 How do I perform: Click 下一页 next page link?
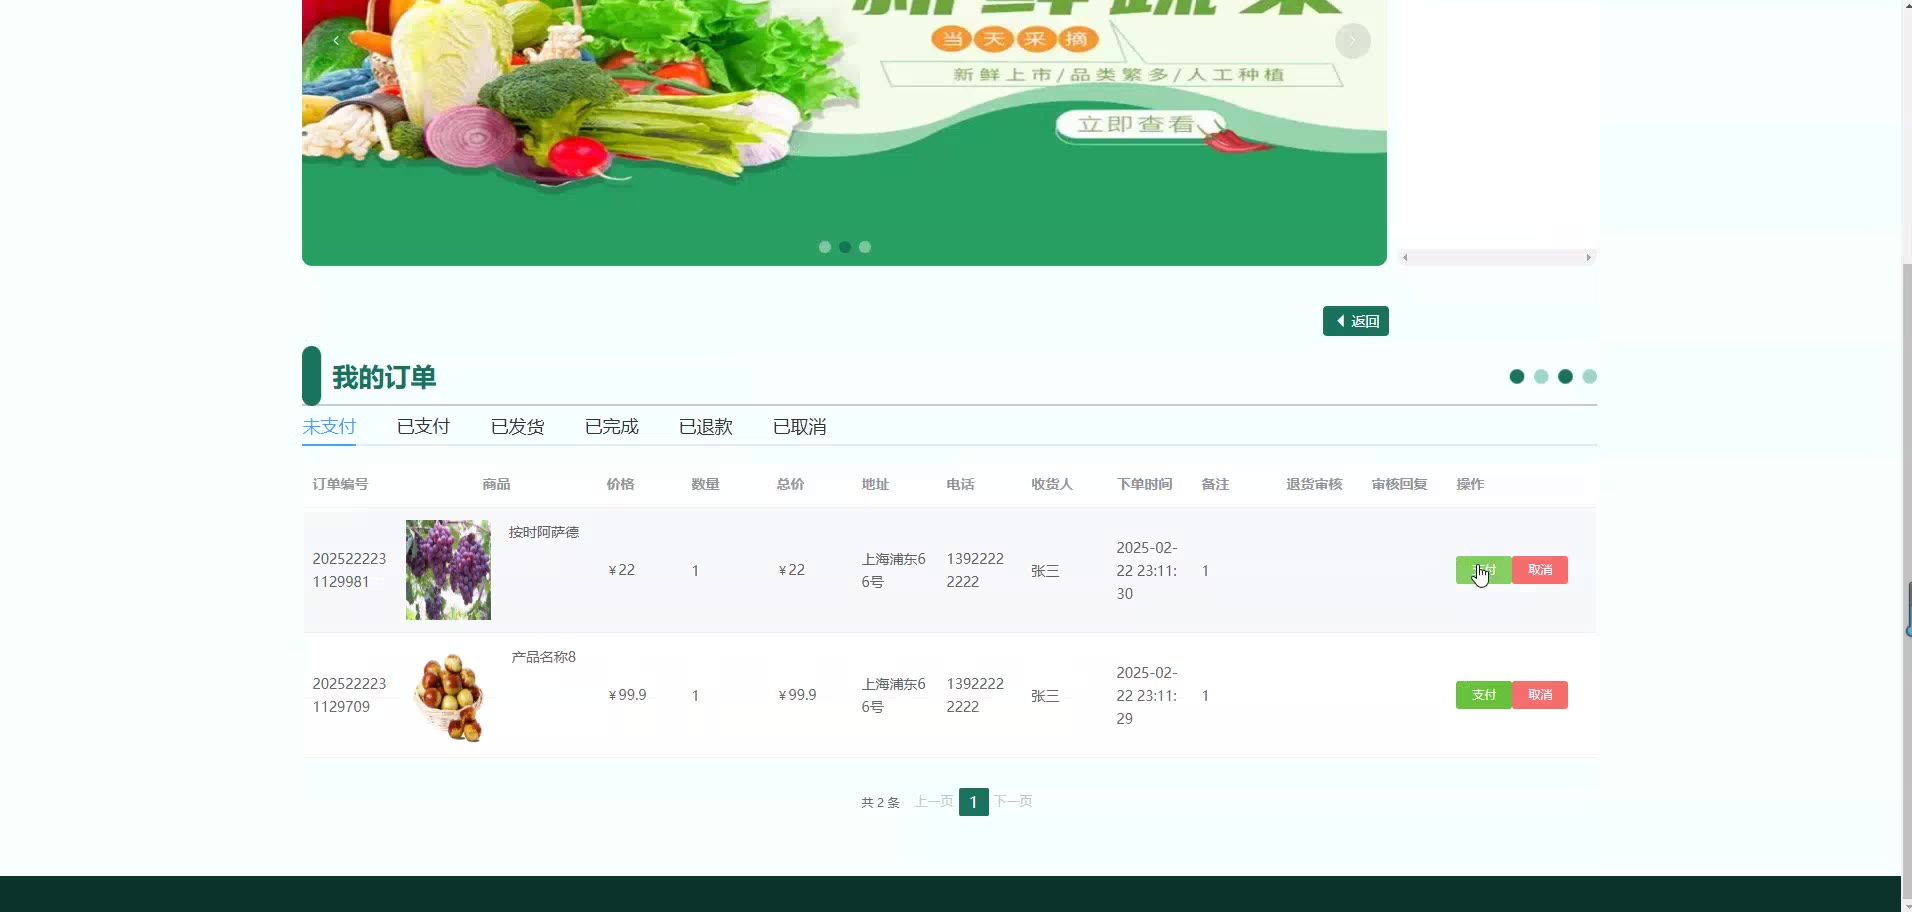pos(1013,802)
